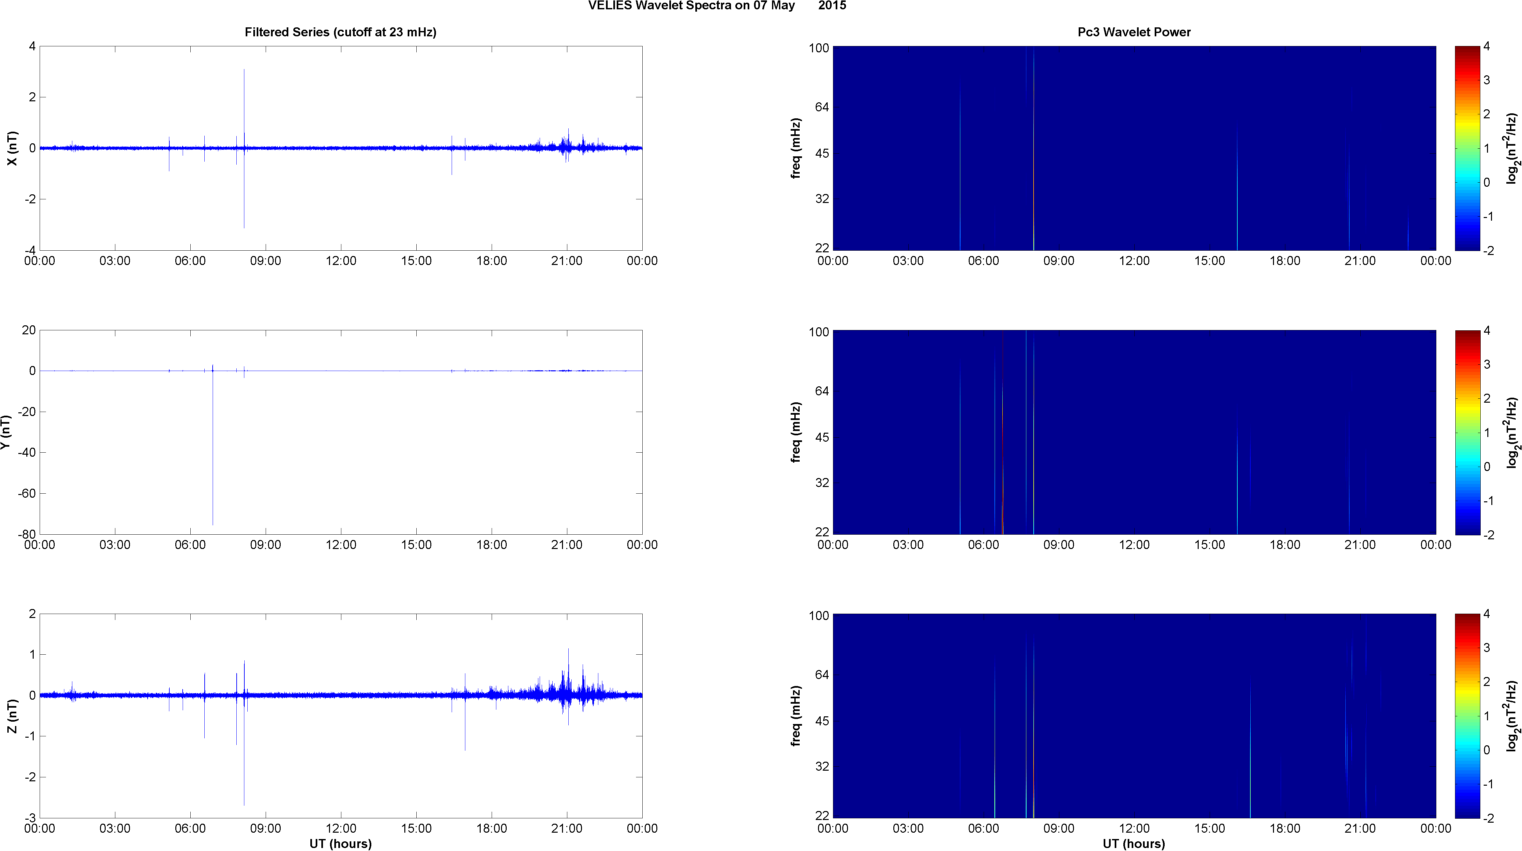Click the '09:00' tick under the middle wavelet panel

[1059, 545]
